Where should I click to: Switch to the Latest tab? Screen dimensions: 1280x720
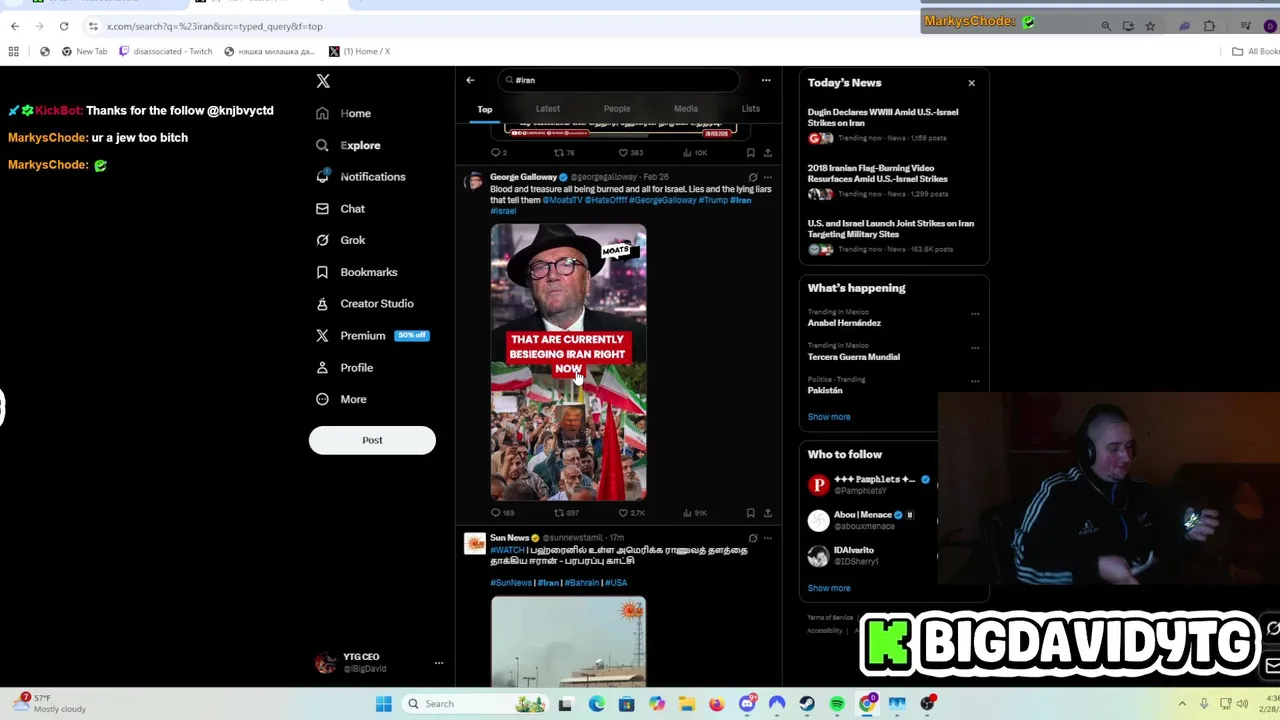point(547,108)
